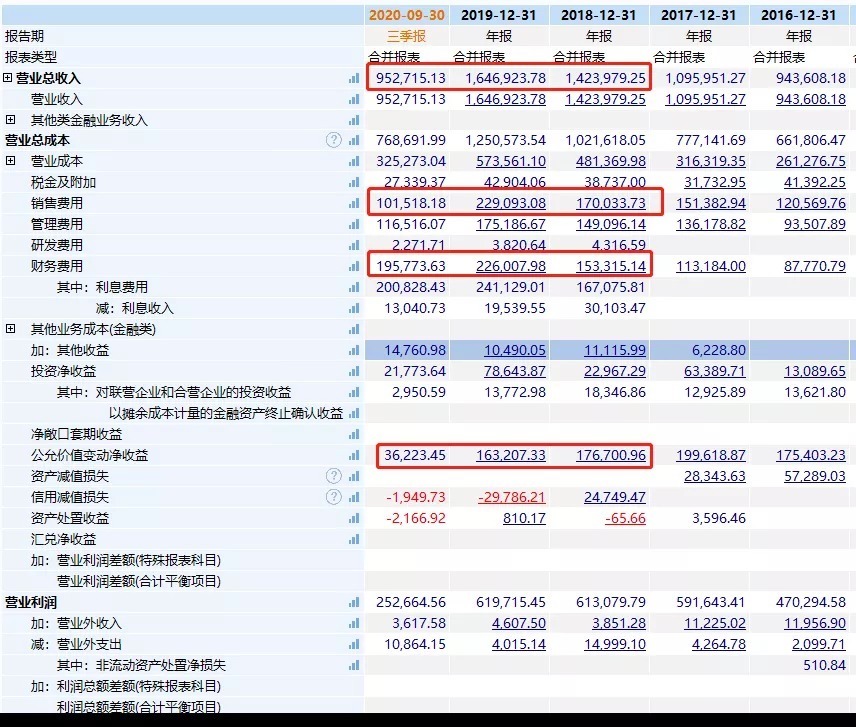The image size is (856, 727).
Task: Show help tooltip for 资产减值损失
Action: (x=334, y=476)
